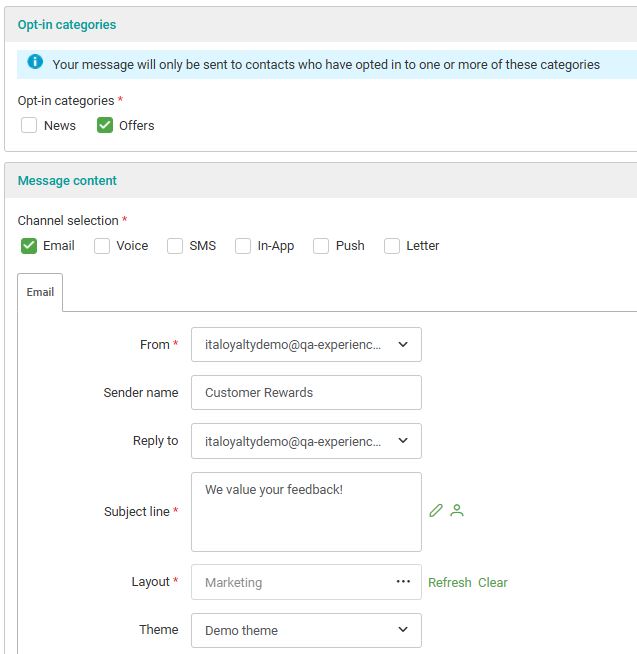This screenshot has height=654, width=637.
Task: Switch to the Email tab
Action: [x=41, y=292]
